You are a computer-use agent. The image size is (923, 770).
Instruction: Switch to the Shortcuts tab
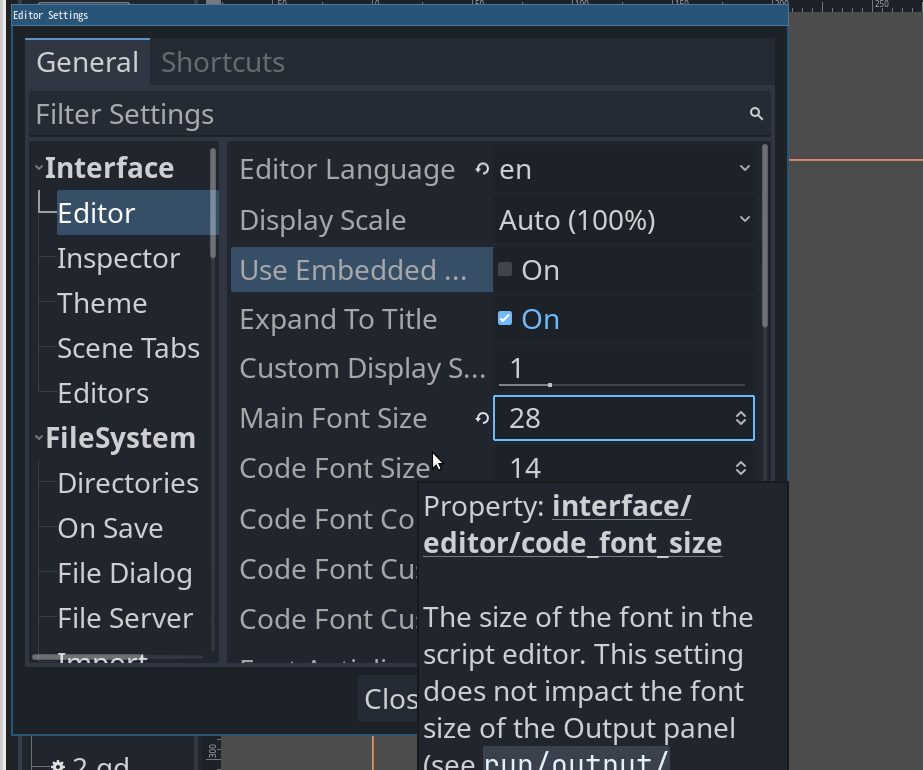[x=222, y=62]
